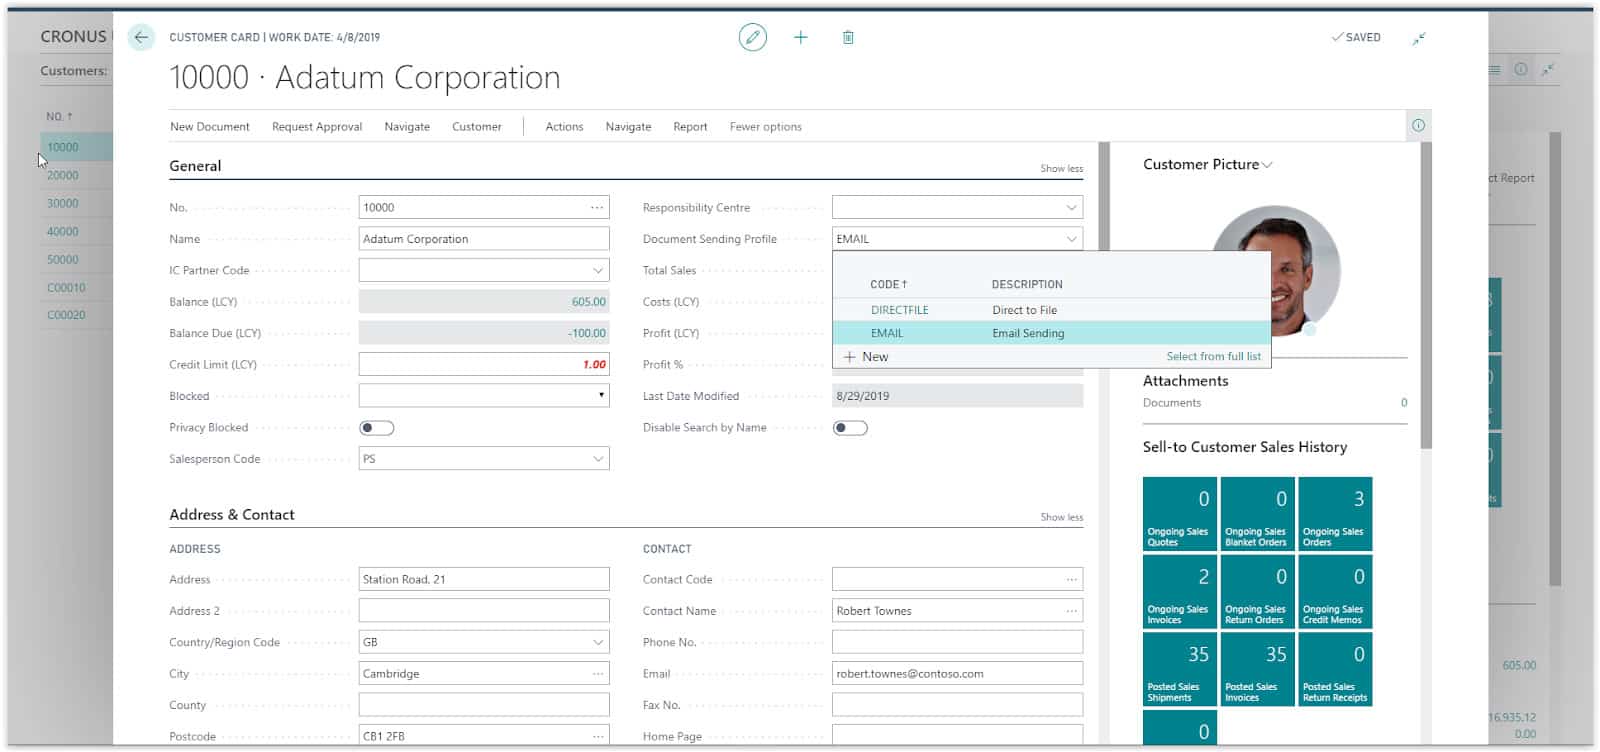Sort by NO. column in background list
1600x752 pixels.
pos(59,117)
